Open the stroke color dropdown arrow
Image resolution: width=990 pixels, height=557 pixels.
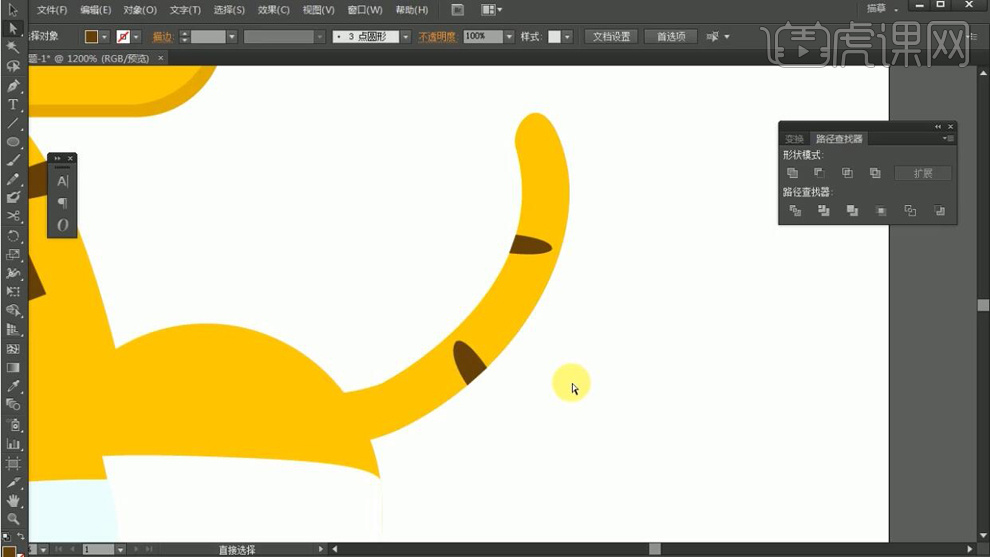[x=136, y=37]
